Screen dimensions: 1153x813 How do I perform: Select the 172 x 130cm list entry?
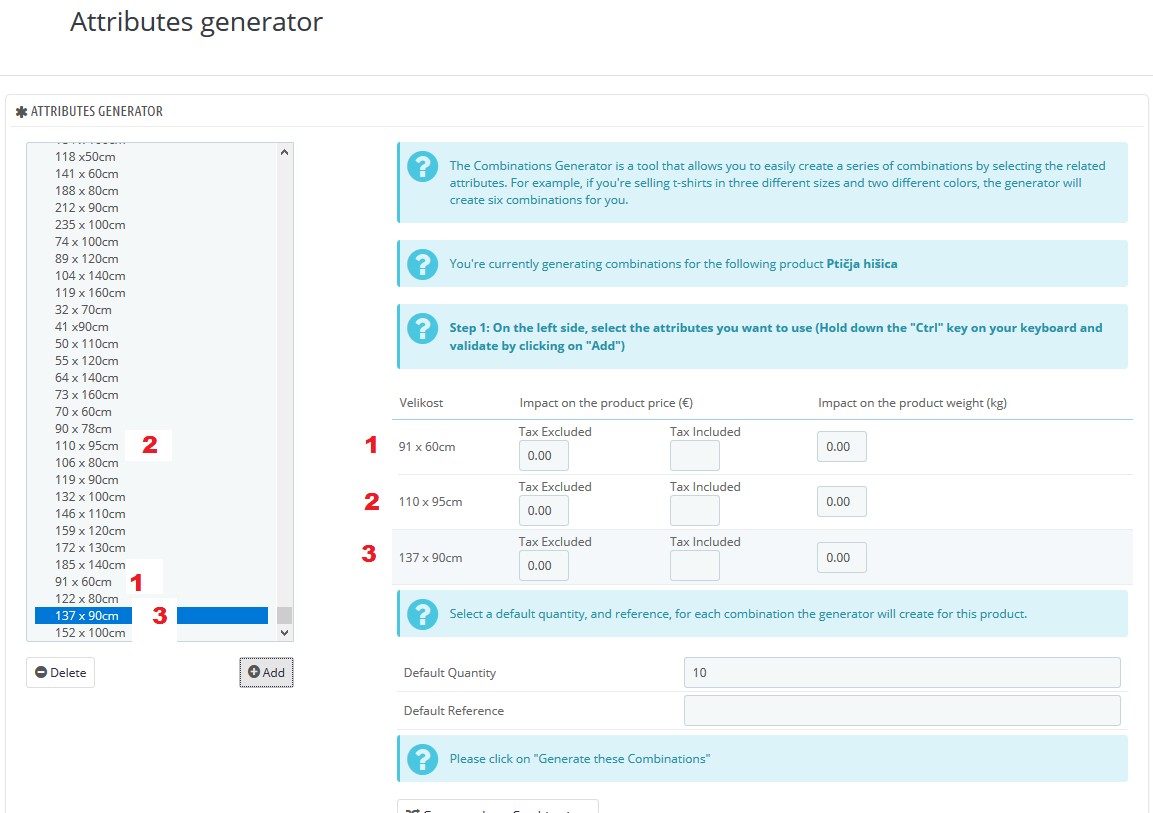click(x=90, y=547)
